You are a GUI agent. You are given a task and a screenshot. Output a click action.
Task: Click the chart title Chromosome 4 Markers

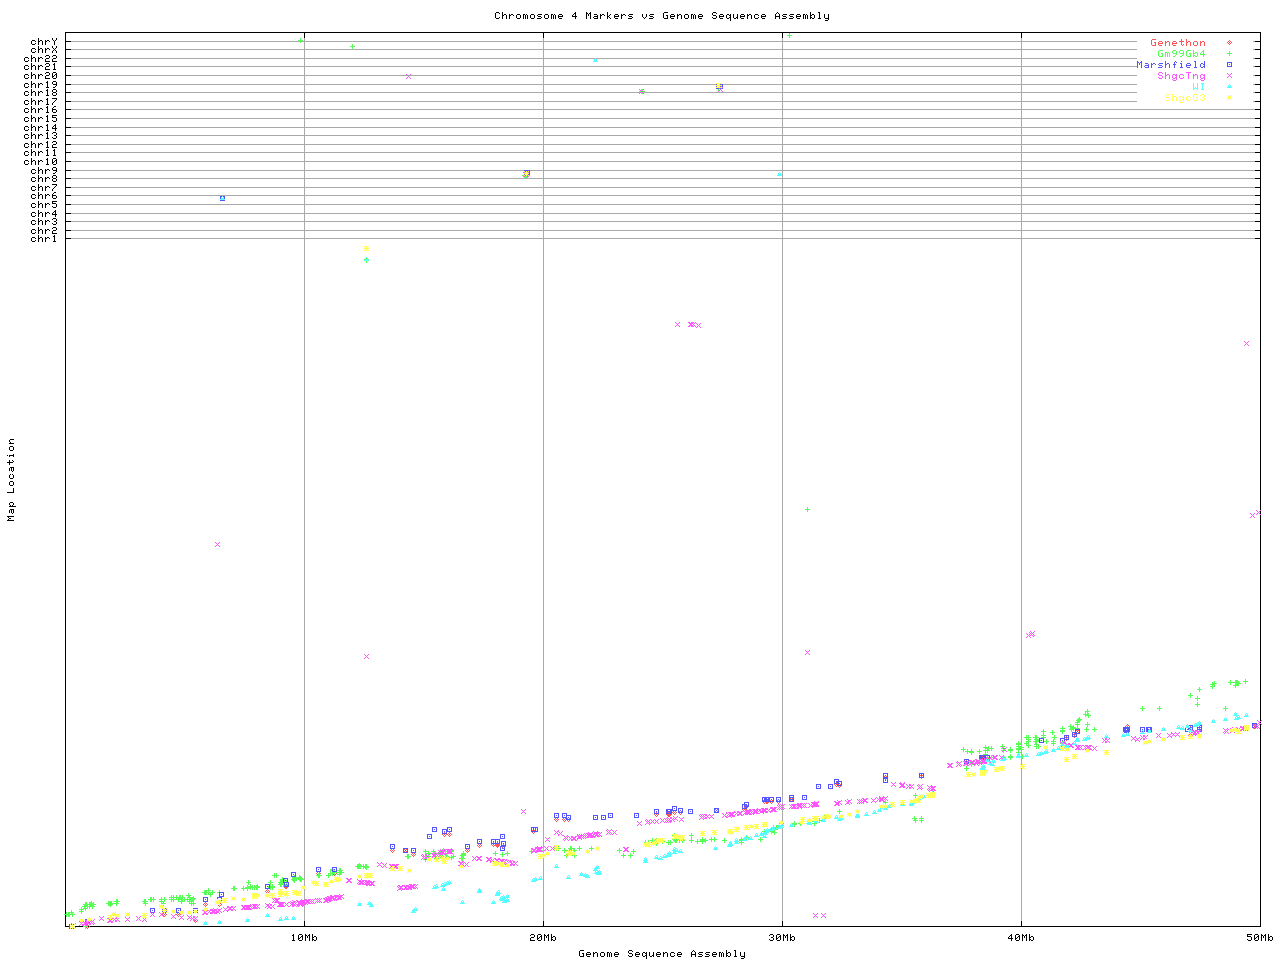(x=661, y=16)
